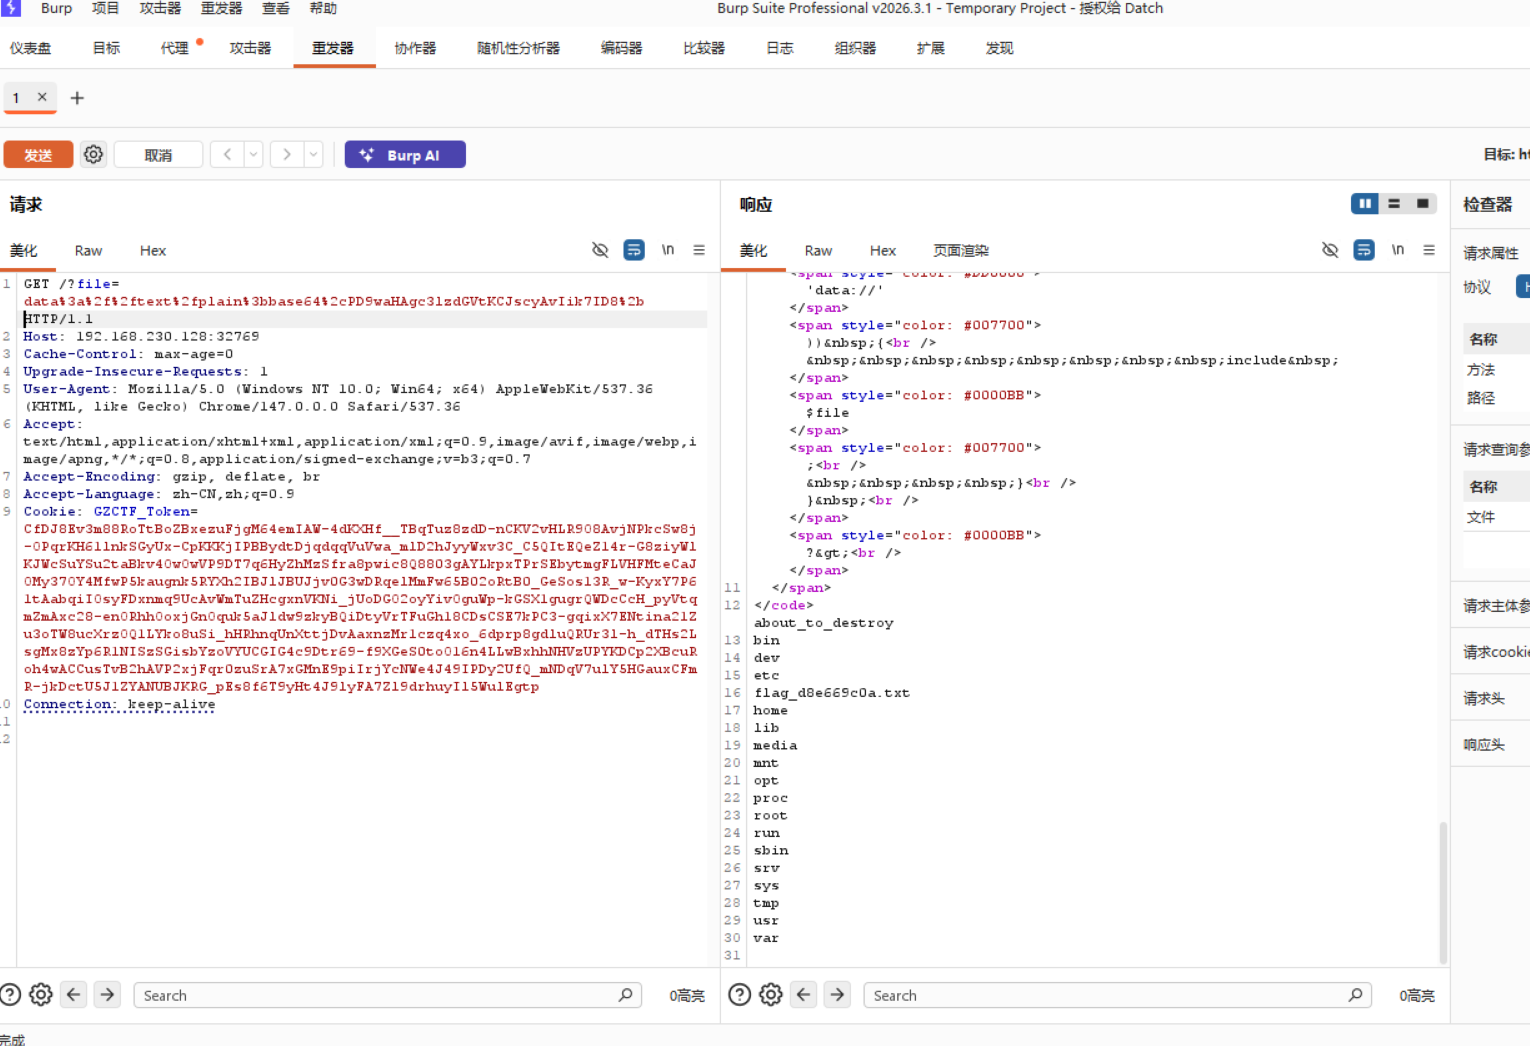The height and width of the screenshot is (1046, 1530).
Task: Open response search settings gear
Action: coord(771,995)
